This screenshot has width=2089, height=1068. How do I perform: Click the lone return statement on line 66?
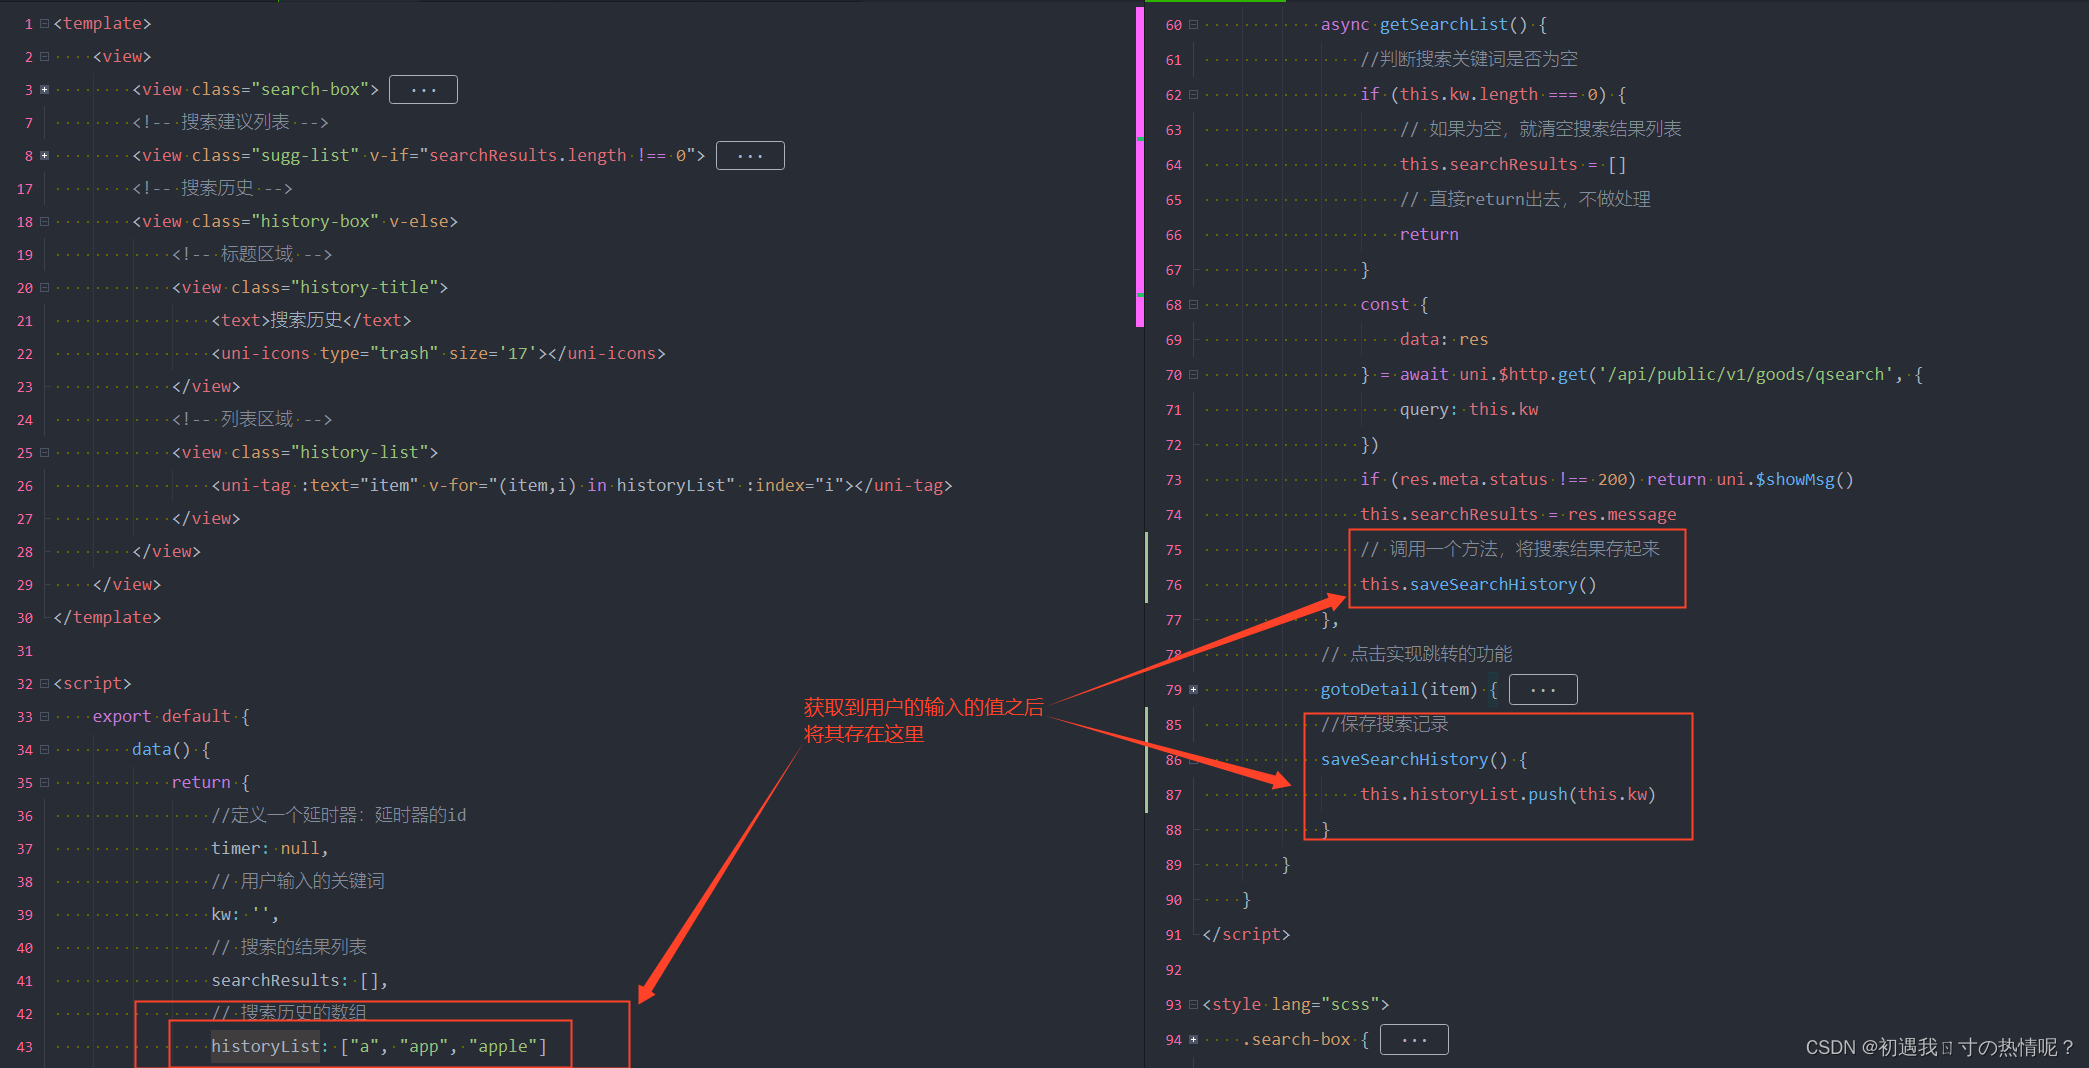point(1429,234)
